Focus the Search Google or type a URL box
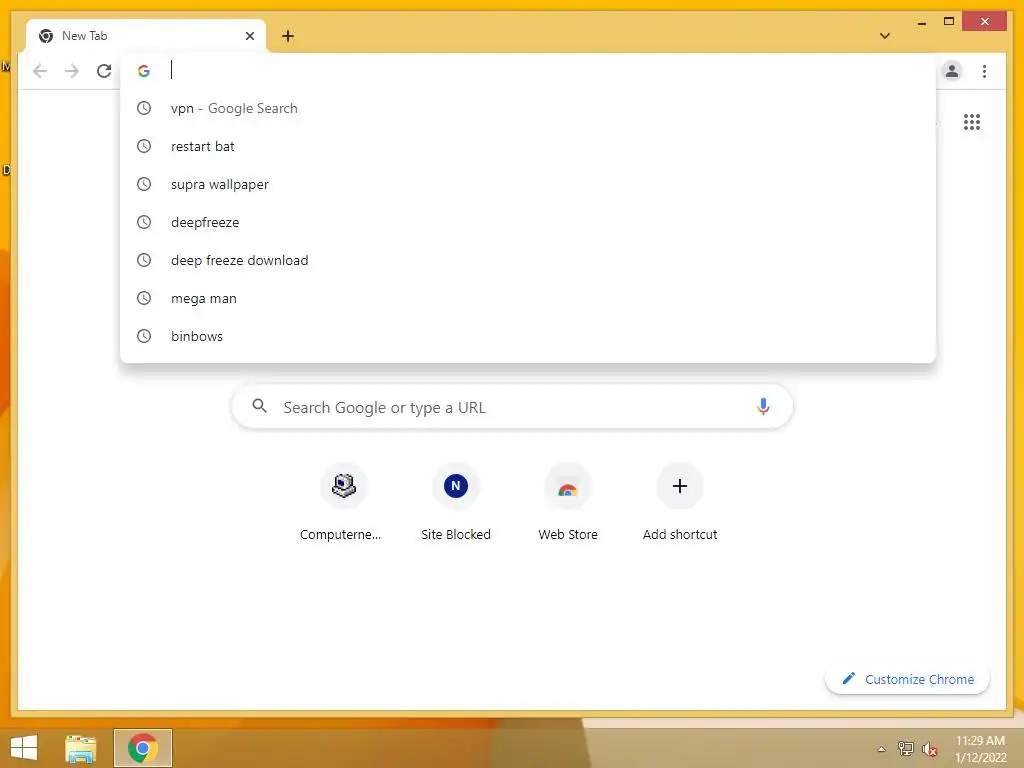Screen dimensions: 1024x768 click(512, 407)
